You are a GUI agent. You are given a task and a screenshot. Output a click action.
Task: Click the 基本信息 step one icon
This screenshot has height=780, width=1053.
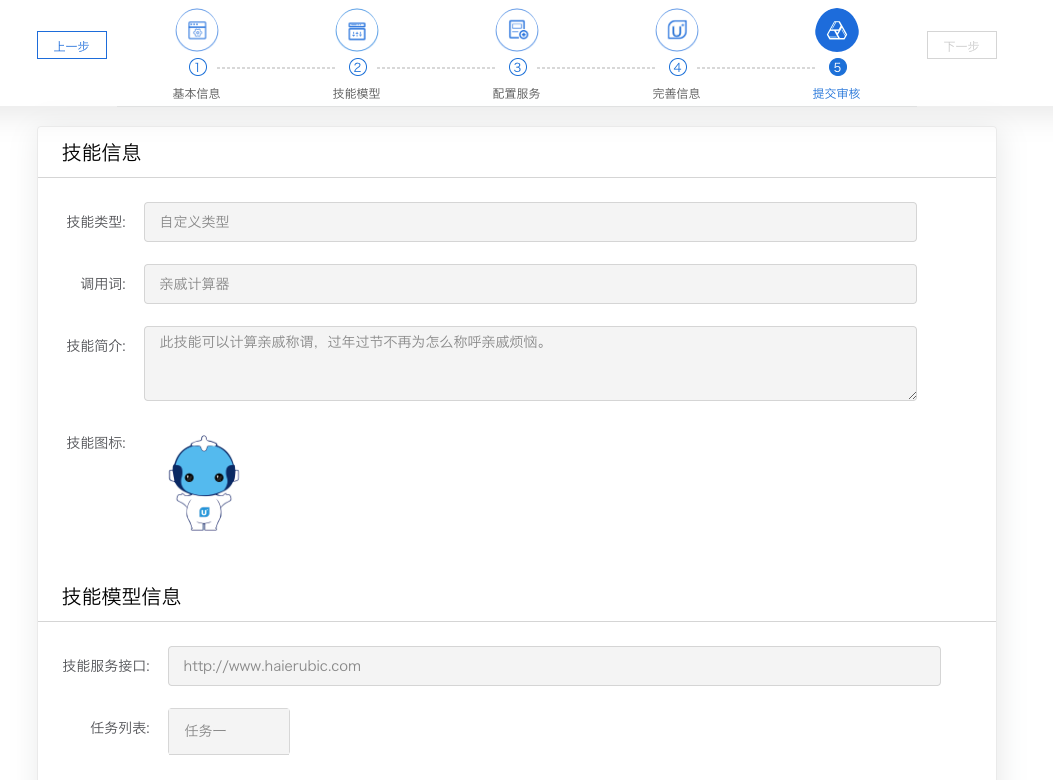pos(197,30)
